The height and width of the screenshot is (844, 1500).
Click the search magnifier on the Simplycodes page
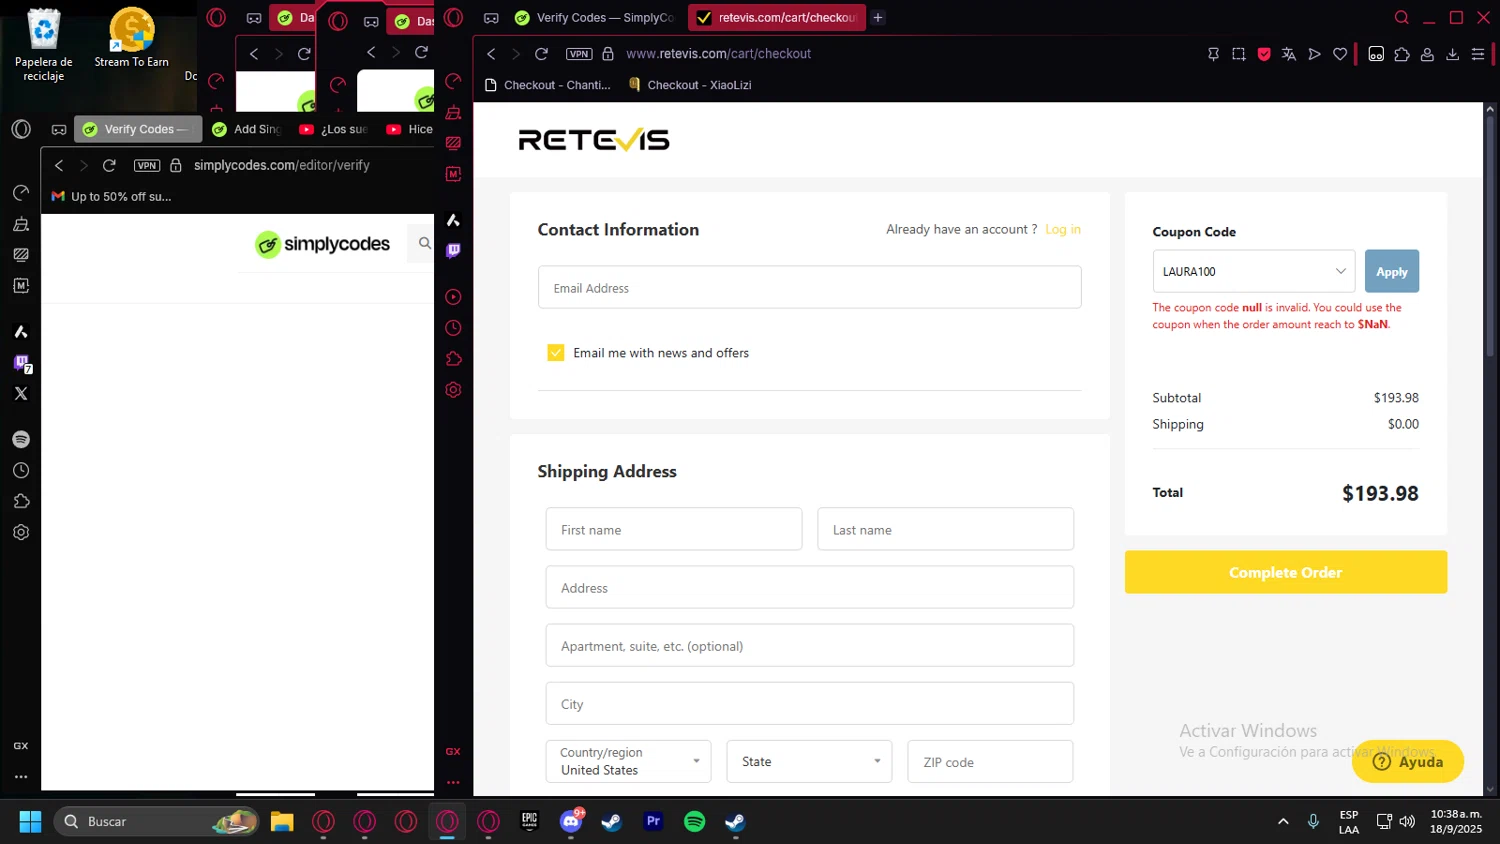[424, 243]
